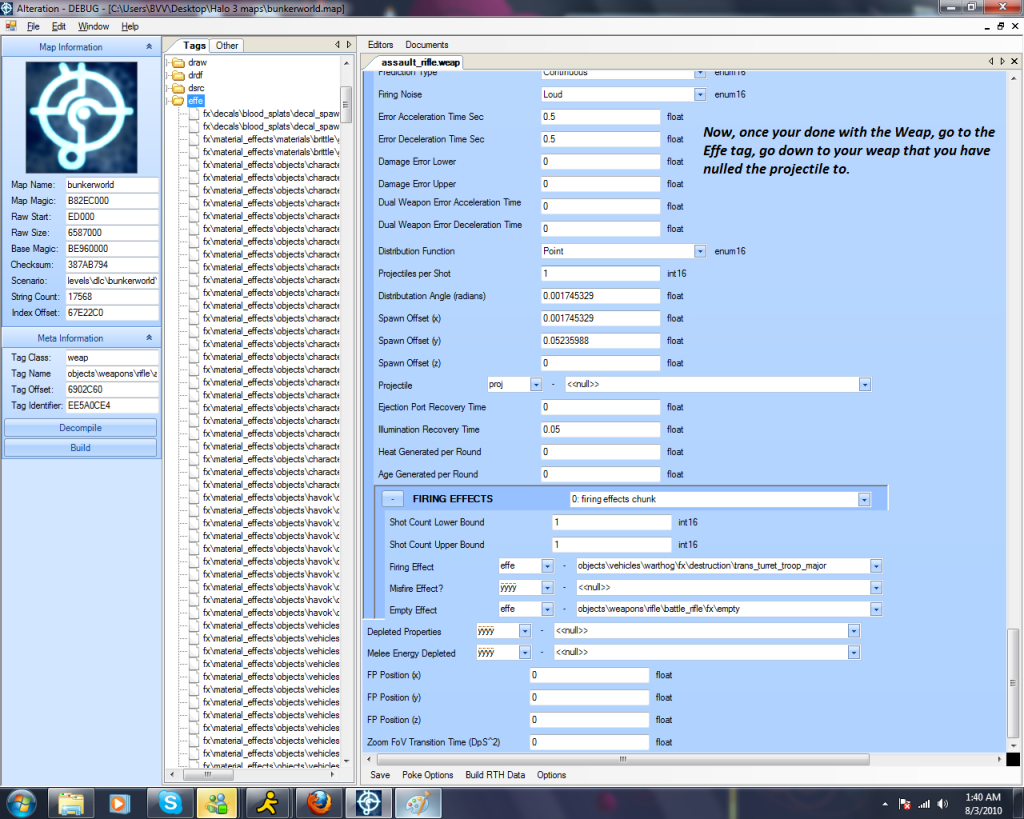Collapse the Map Information panel

click(x=149, y=47)
